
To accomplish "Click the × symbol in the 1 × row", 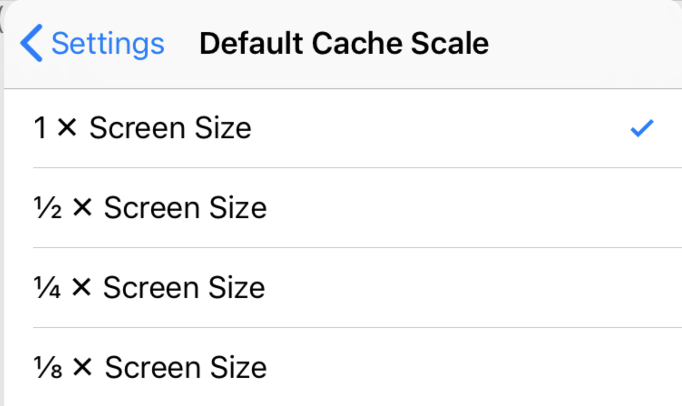I will [x=67, y=129].
